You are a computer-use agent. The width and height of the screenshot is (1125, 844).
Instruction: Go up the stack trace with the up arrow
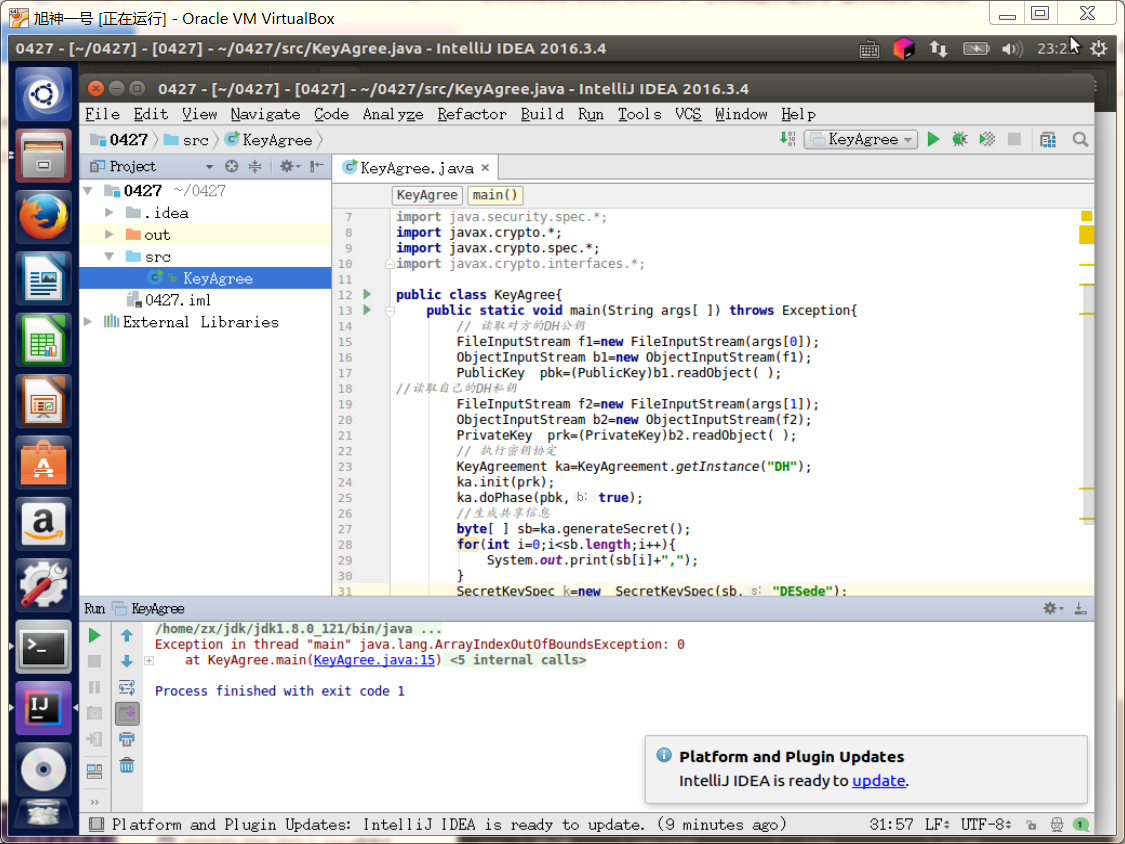point(127,635)
